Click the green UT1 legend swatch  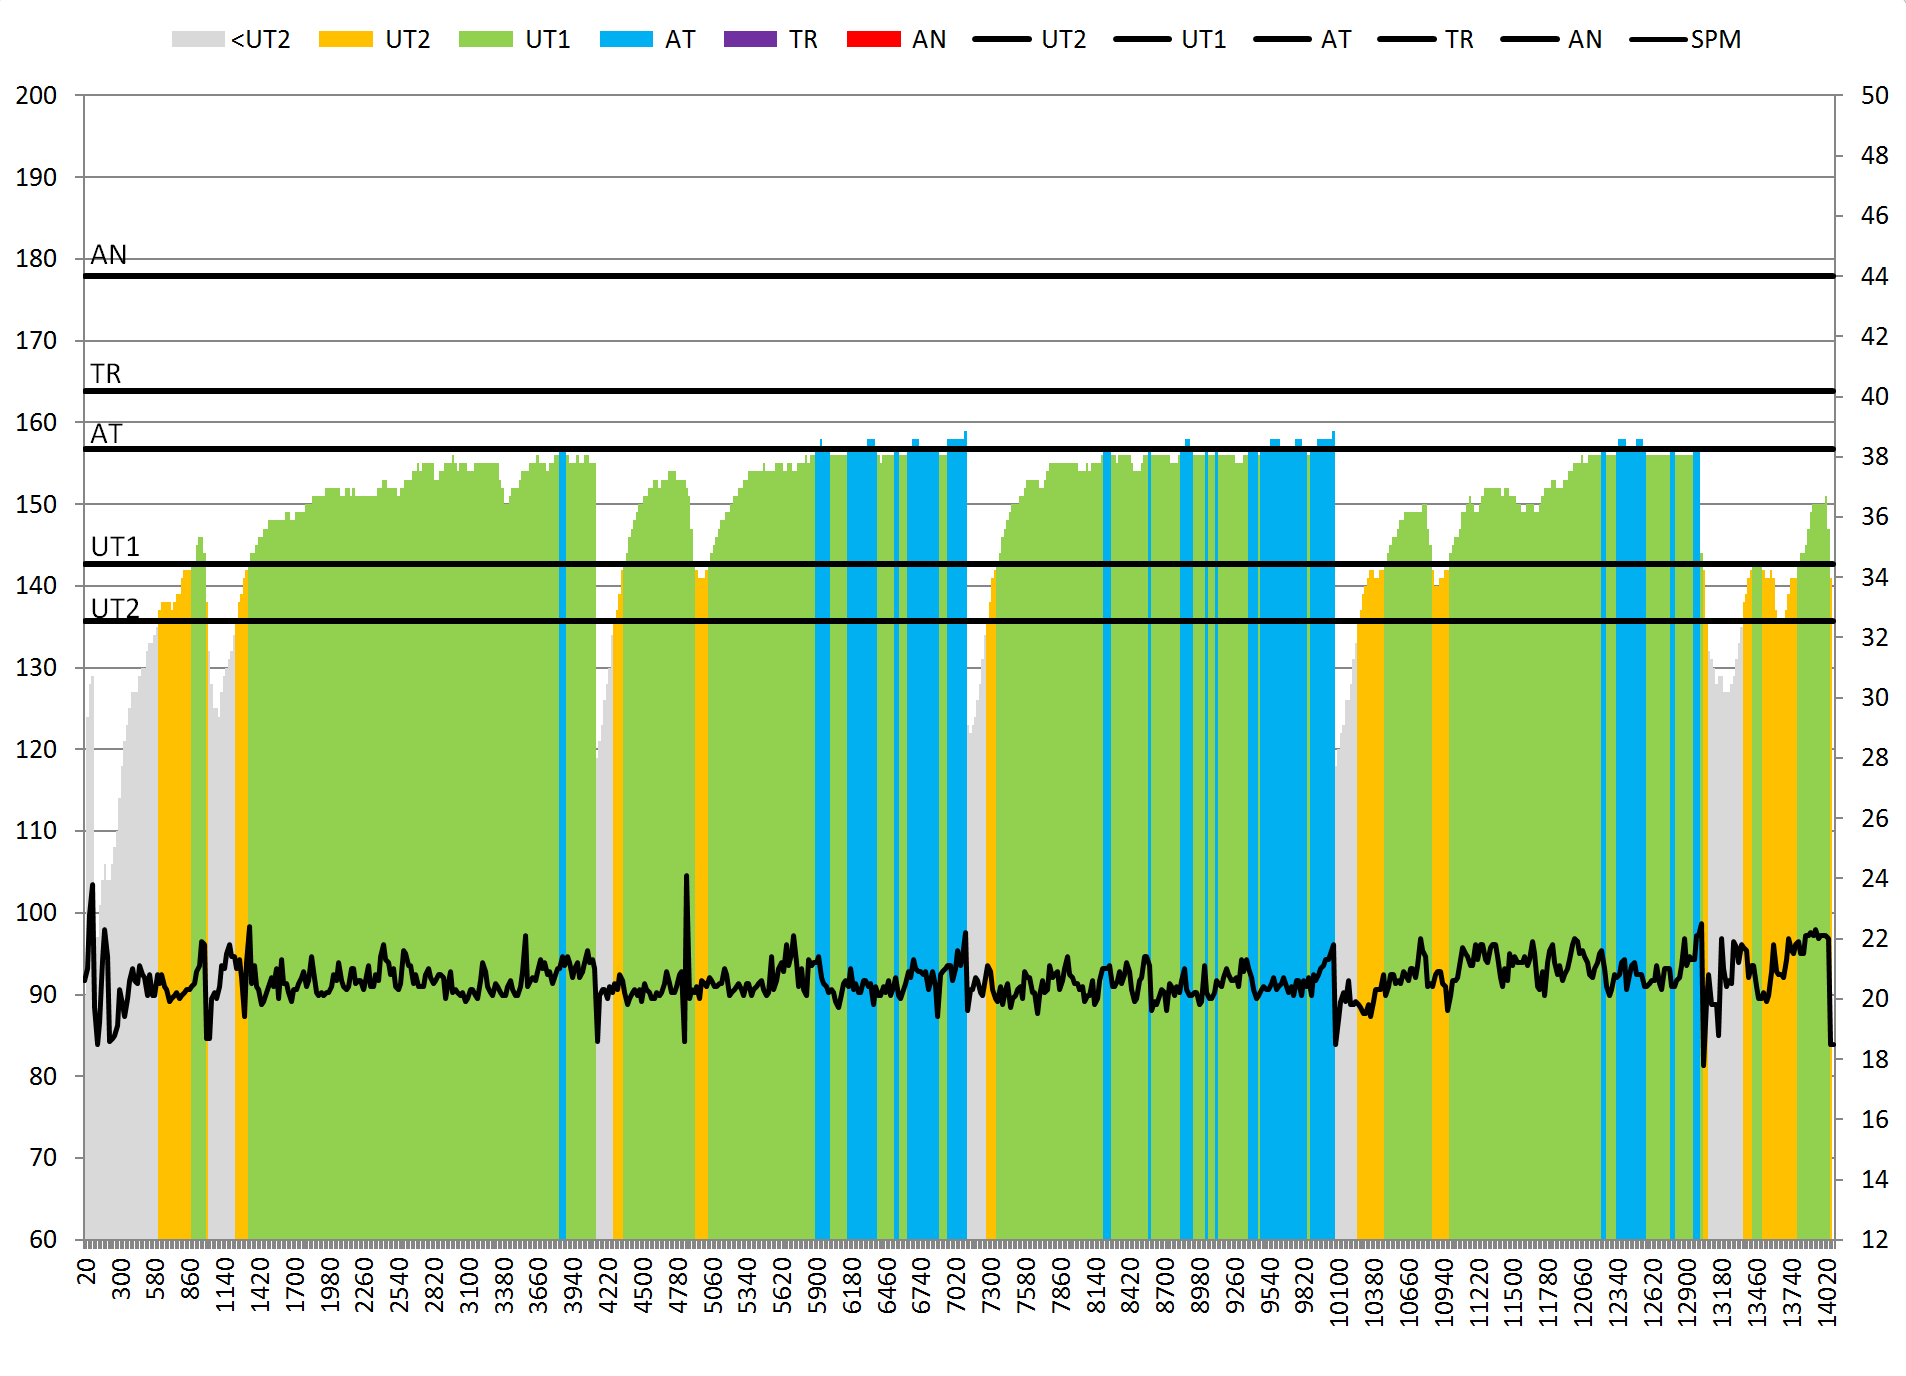[x=485, y=39]
